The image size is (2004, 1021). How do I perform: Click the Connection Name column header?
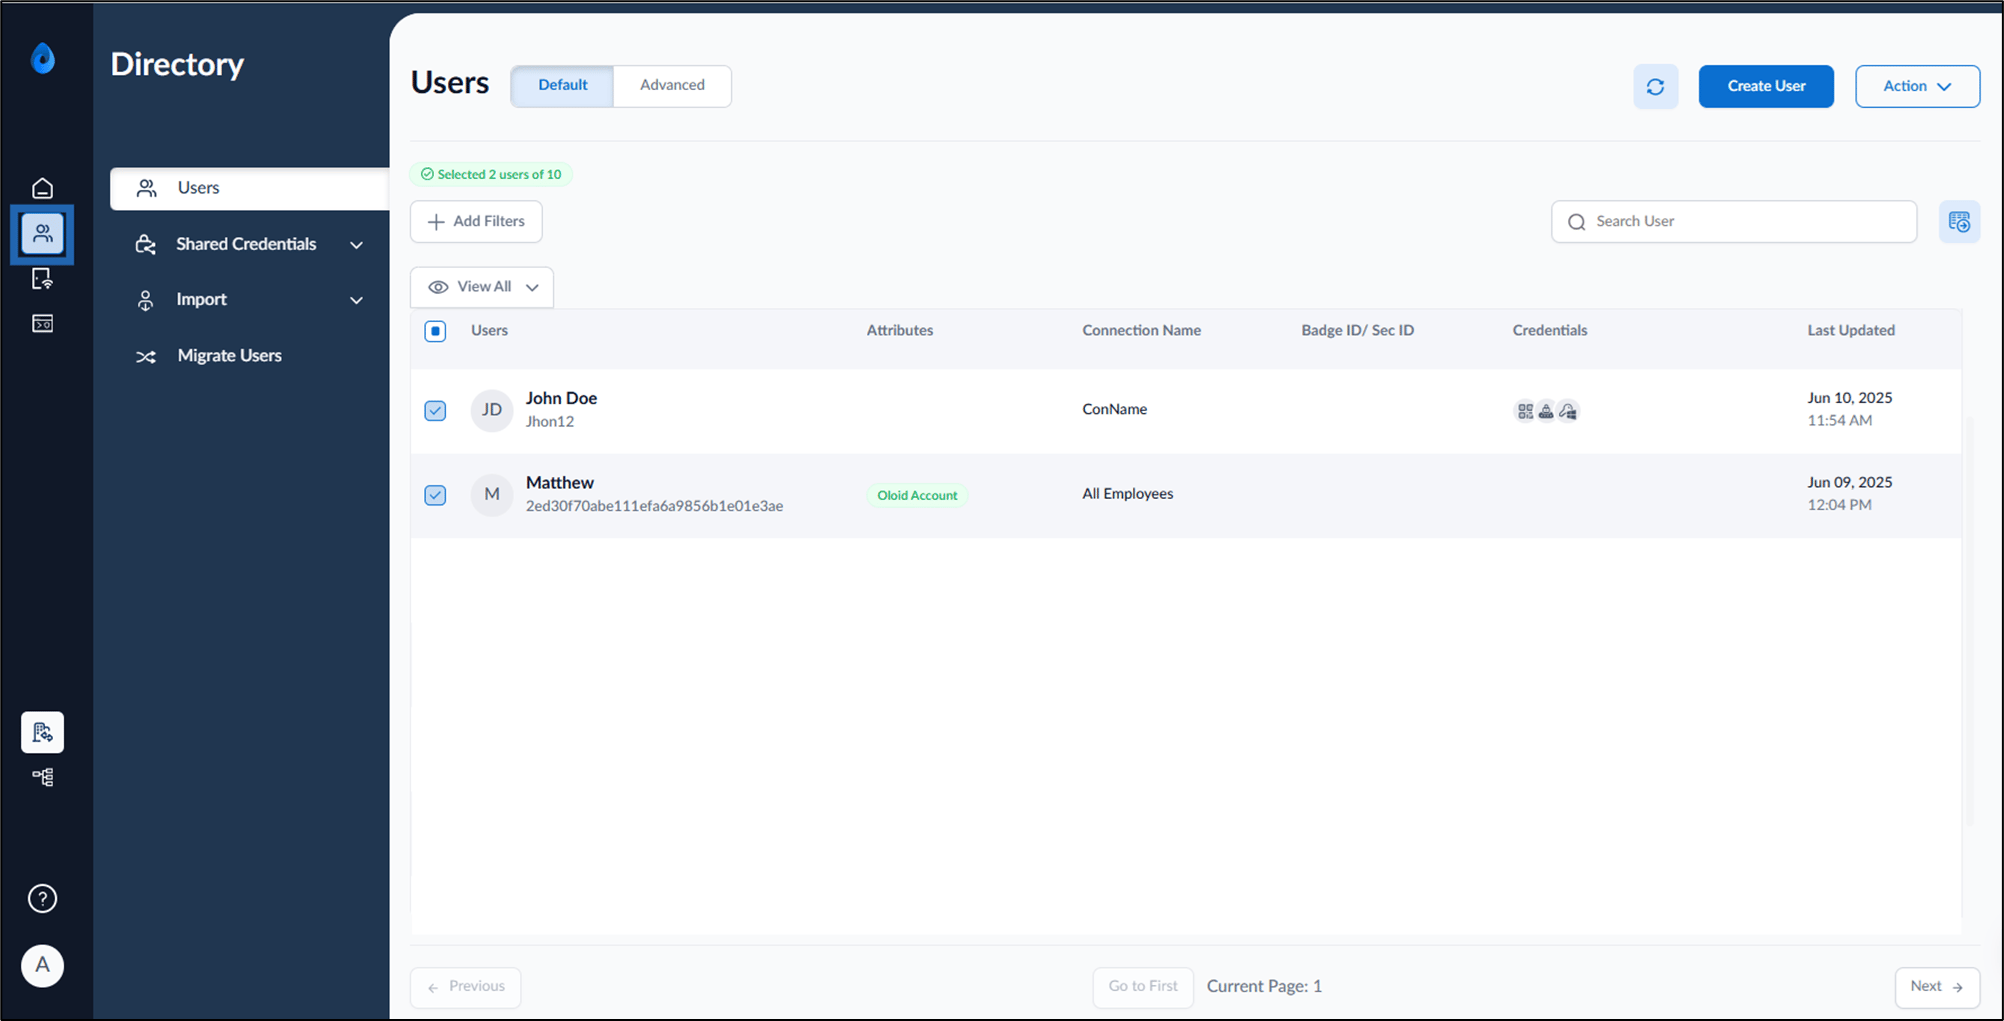tap(1141, 330)
